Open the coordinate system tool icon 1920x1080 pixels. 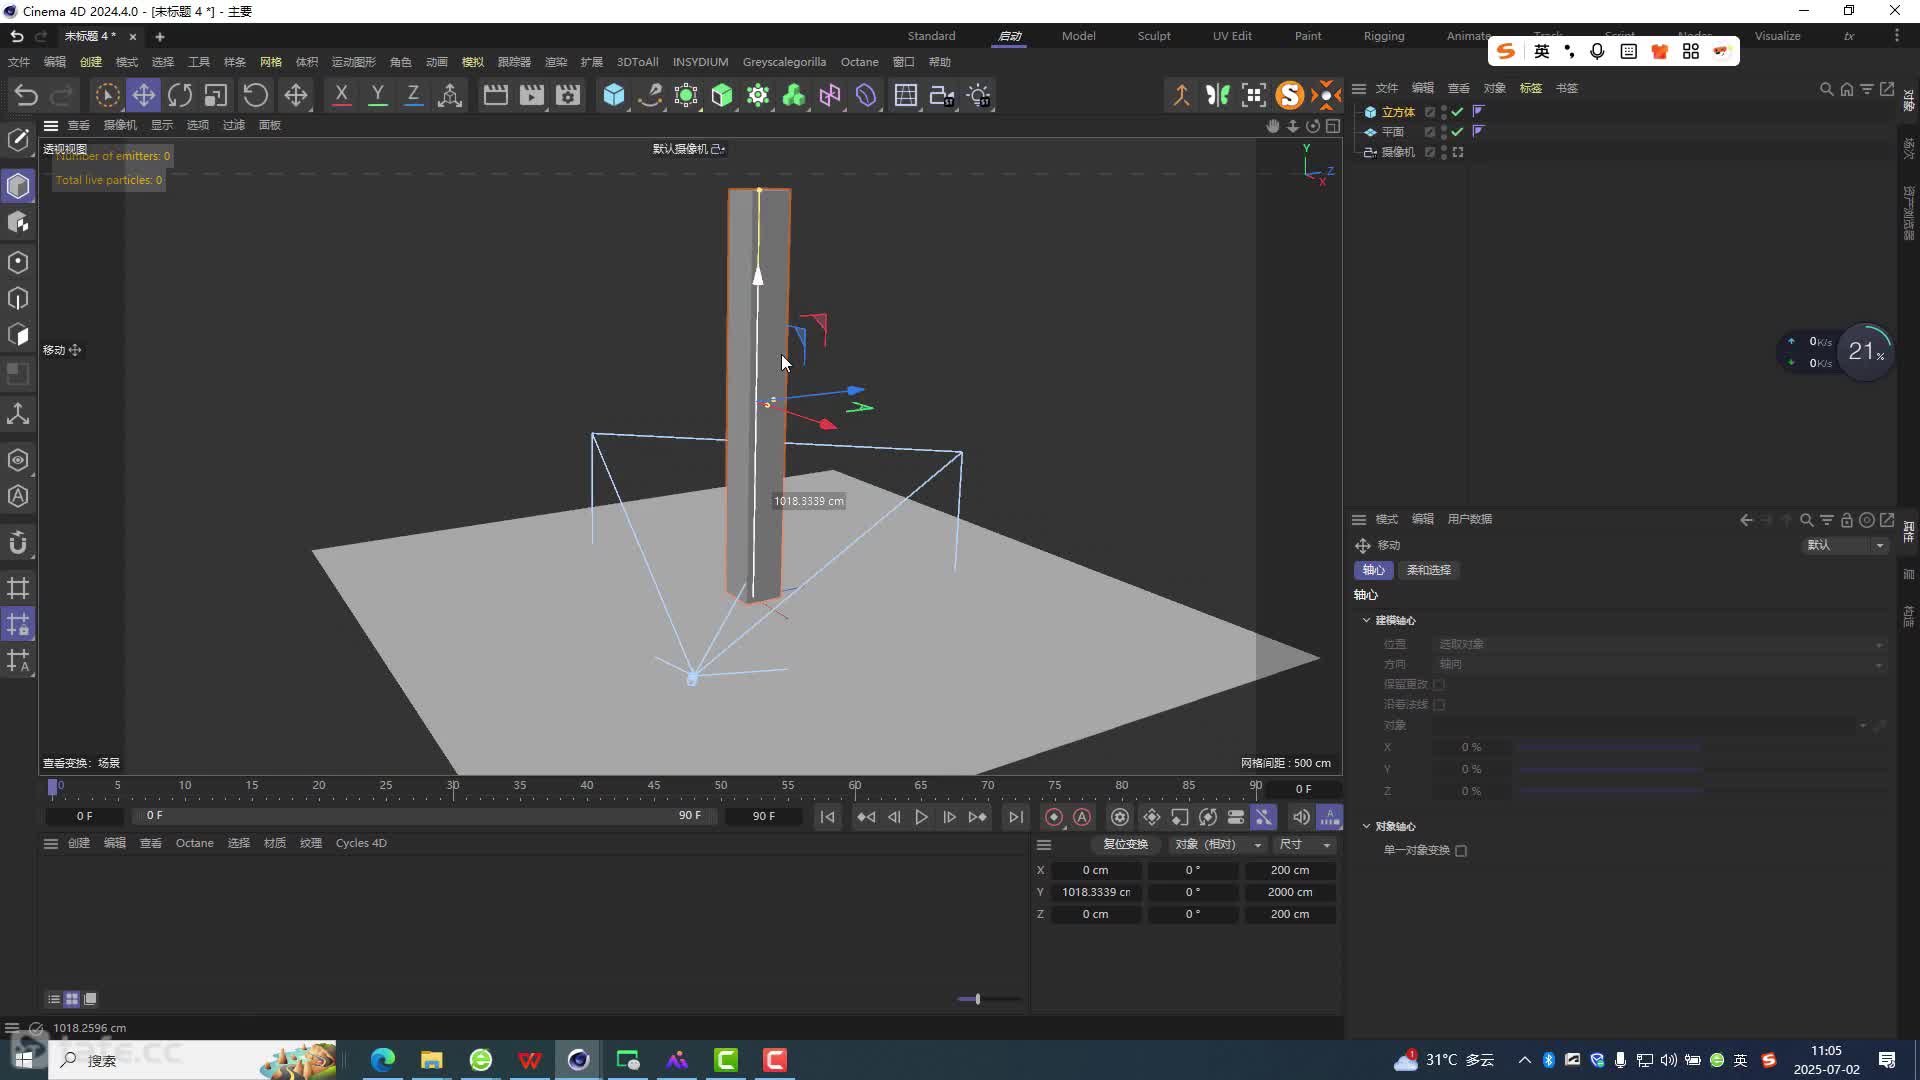(x=449, y=95)
